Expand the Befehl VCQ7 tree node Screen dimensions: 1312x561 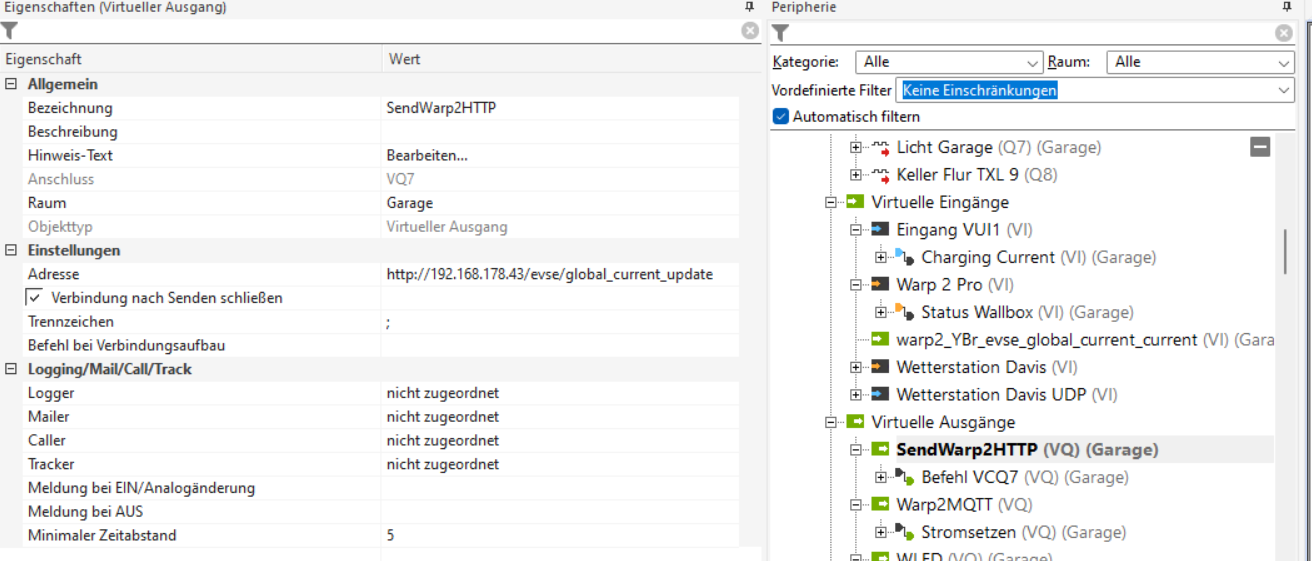click(880, 477)
